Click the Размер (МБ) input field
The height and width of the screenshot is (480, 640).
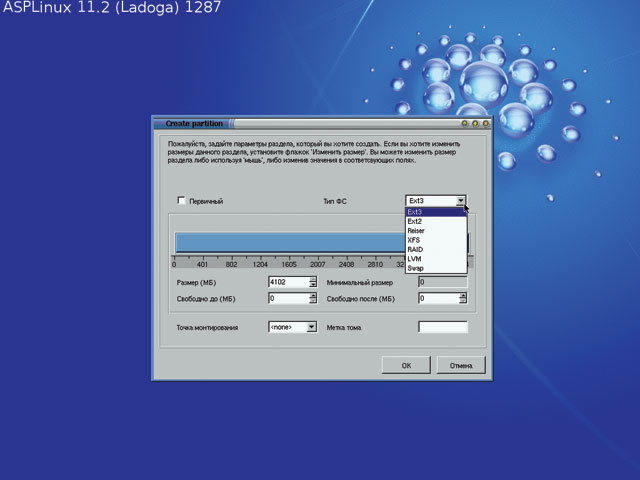[x=289, y=282]
